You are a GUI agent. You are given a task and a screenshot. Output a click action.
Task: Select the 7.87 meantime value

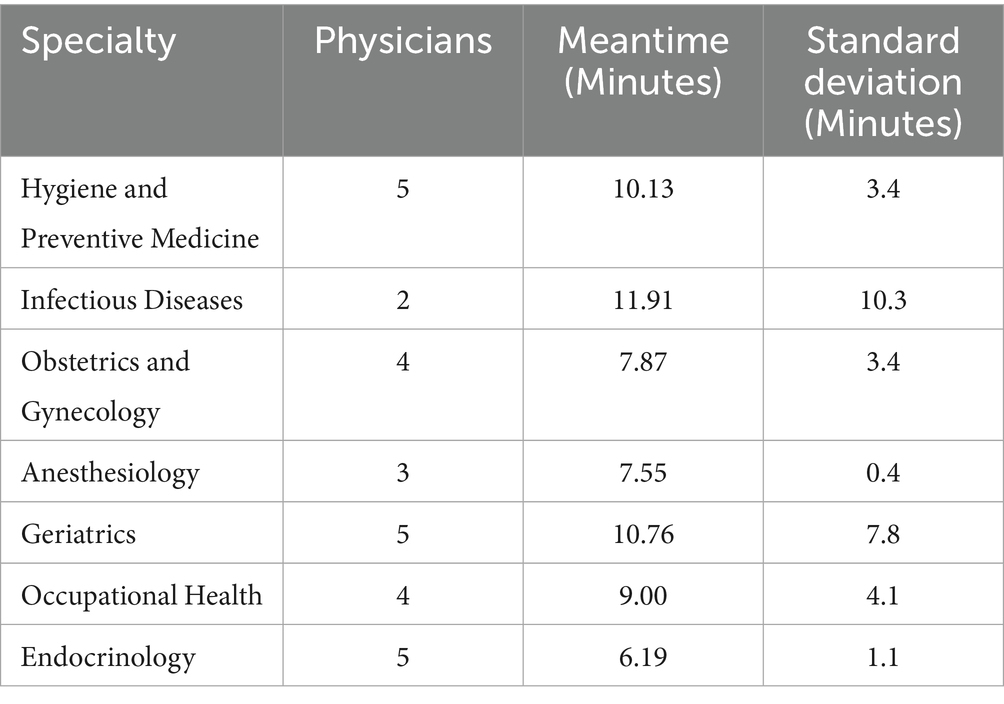pos(643,361)
